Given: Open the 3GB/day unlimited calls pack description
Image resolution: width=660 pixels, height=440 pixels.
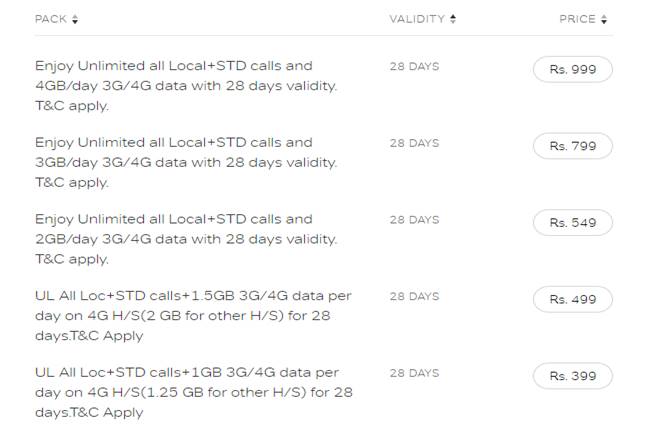Looking at the screenshot, I should click(x=186, y=162).
